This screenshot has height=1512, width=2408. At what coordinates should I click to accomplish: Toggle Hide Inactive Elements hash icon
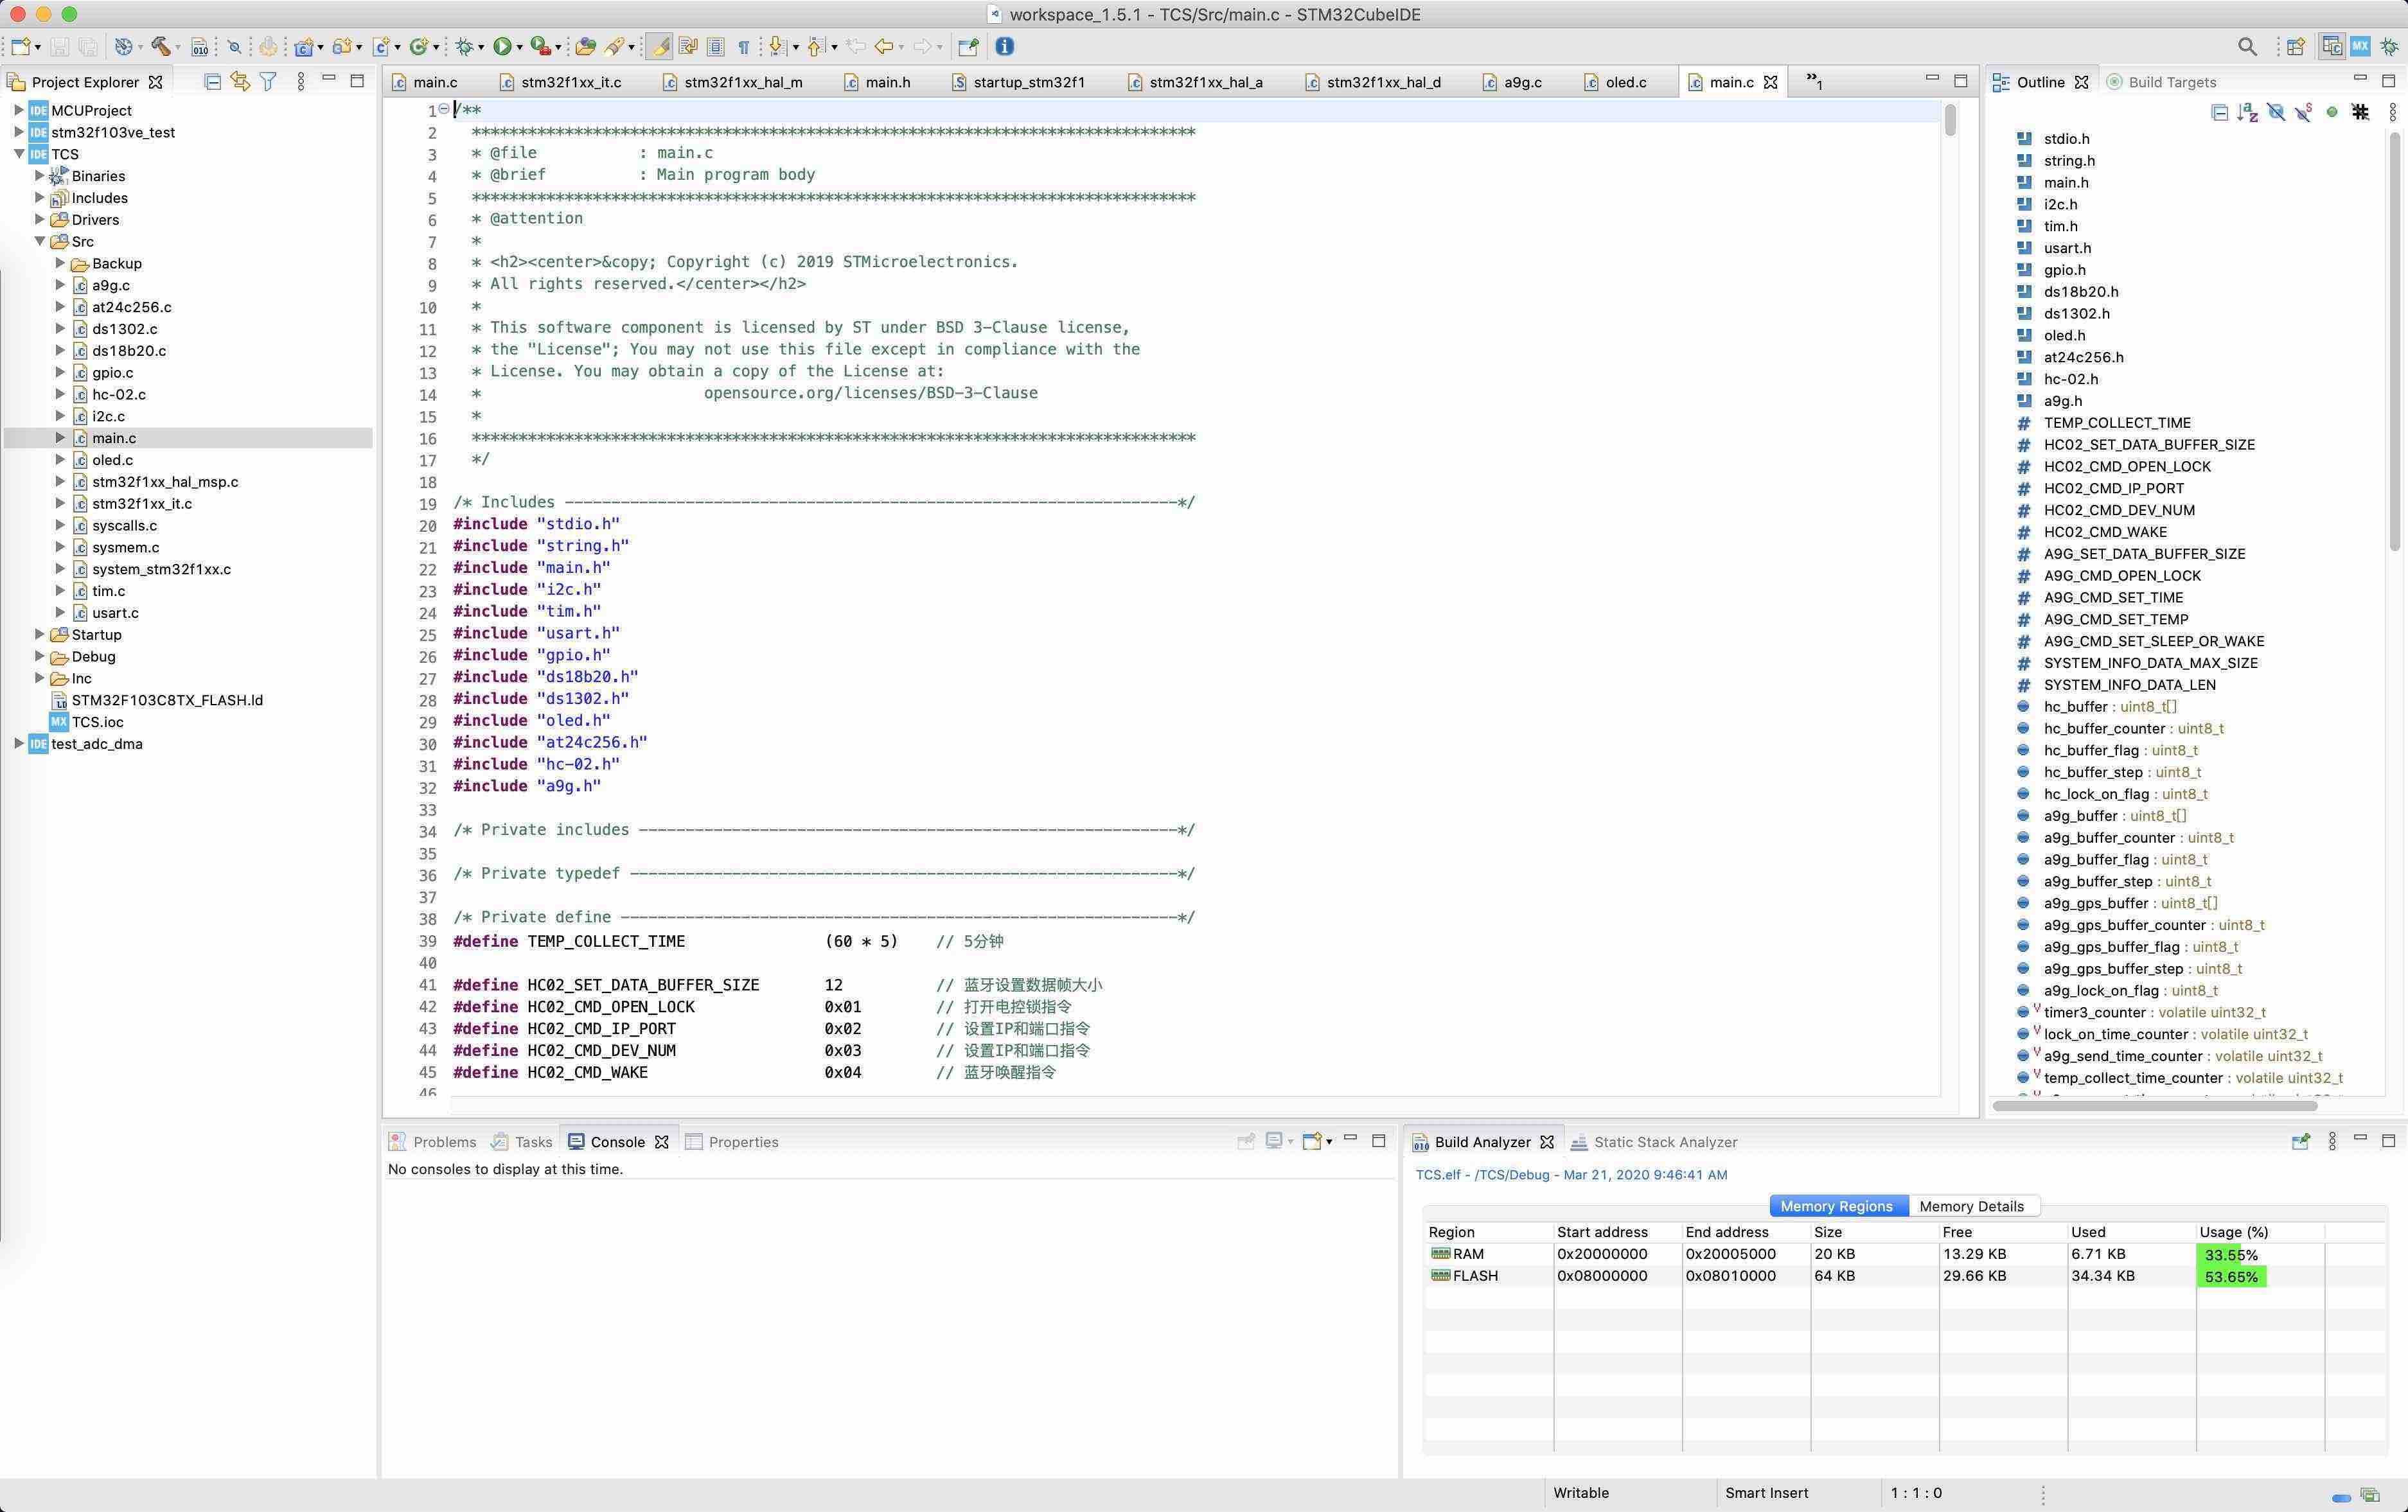point(2361,113)
